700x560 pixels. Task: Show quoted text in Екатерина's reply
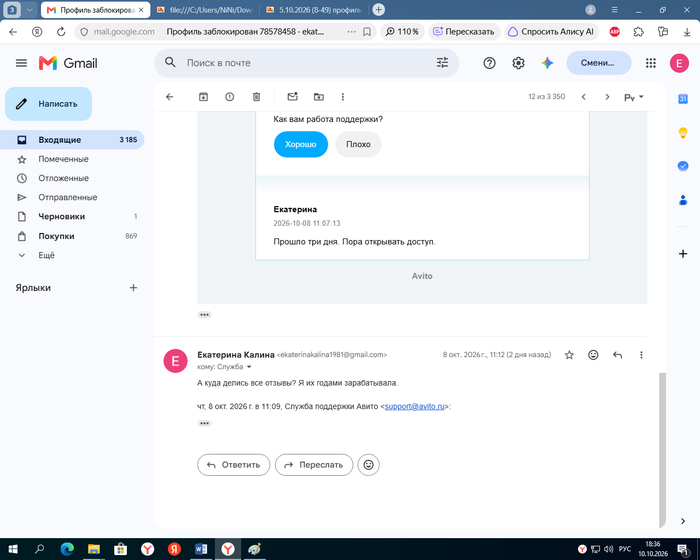(x=204, y=423)
